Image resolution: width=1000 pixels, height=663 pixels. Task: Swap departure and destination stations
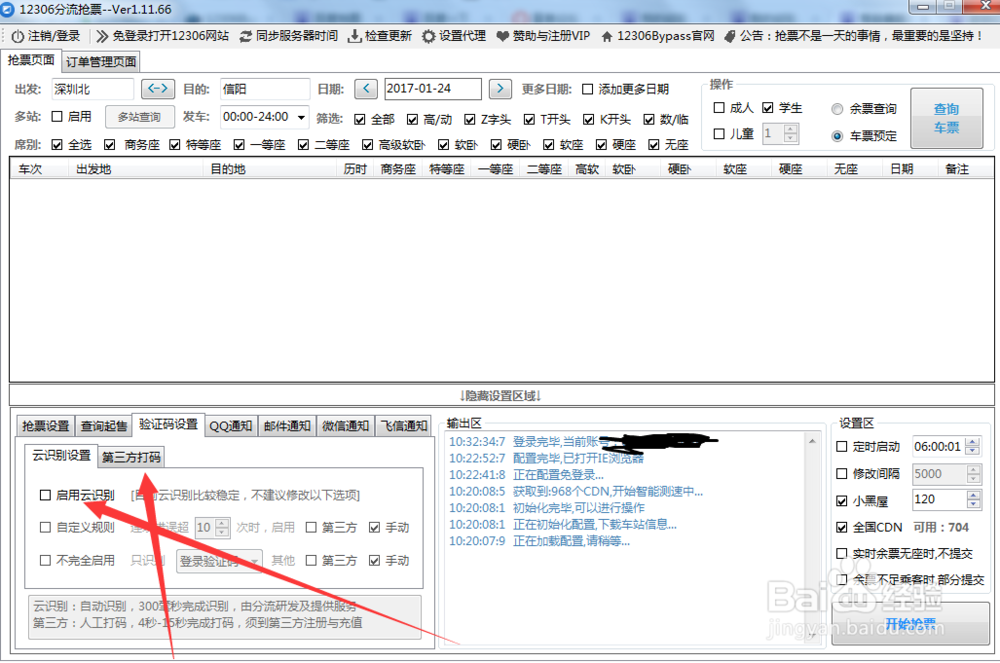click(x=158, y=89)
